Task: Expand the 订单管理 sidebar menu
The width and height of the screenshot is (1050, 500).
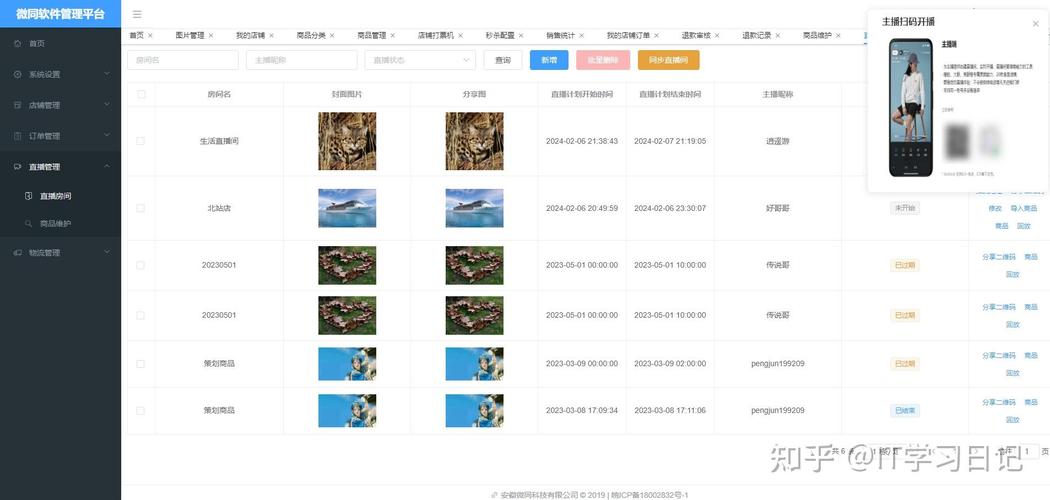Action: [106, 135]
